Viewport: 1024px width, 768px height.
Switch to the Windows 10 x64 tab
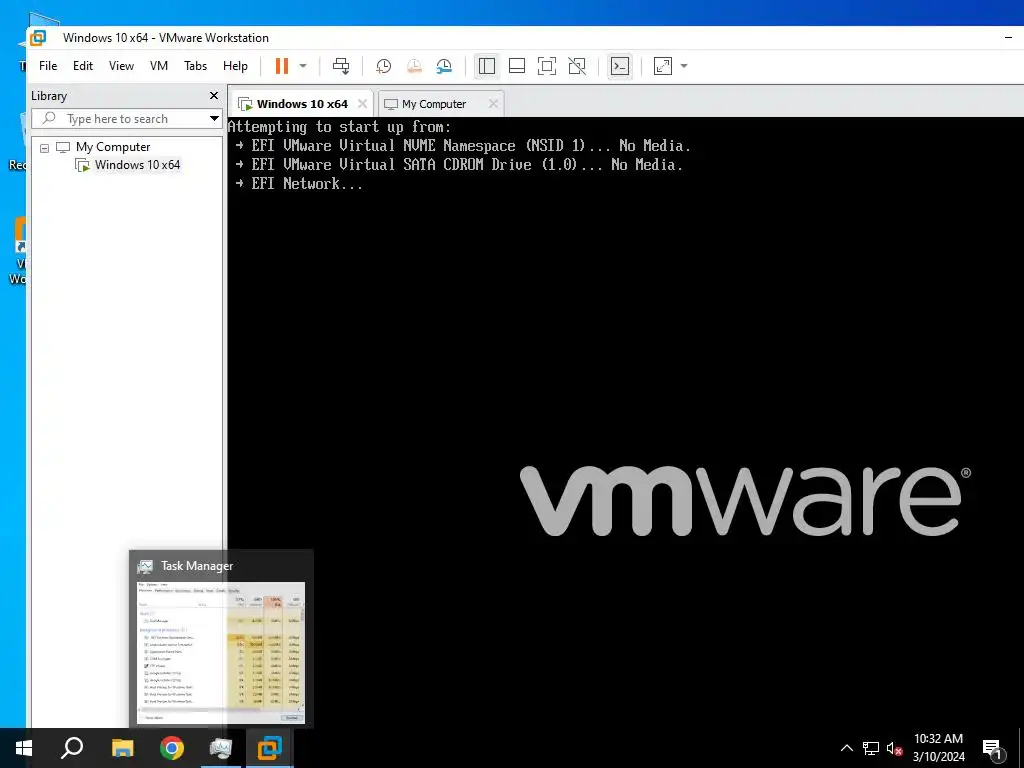click(302, 104)
